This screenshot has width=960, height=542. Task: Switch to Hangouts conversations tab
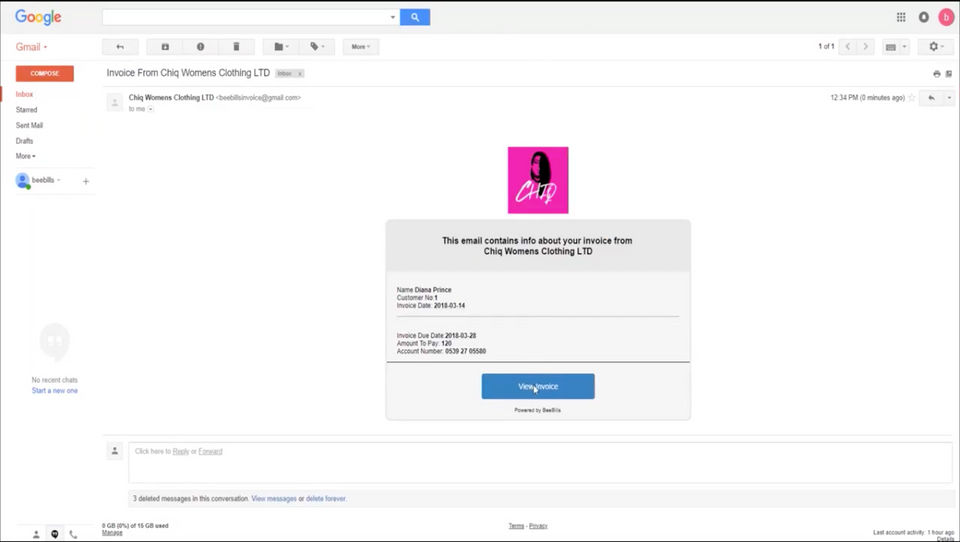(x=54, y=534)
